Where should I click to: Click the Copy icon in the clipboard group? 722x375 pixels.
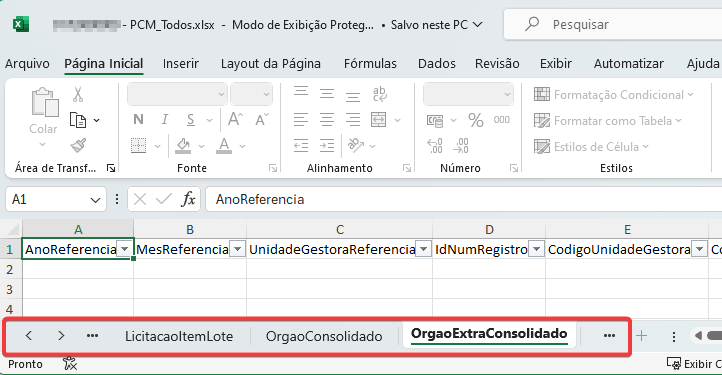[78, 120]
